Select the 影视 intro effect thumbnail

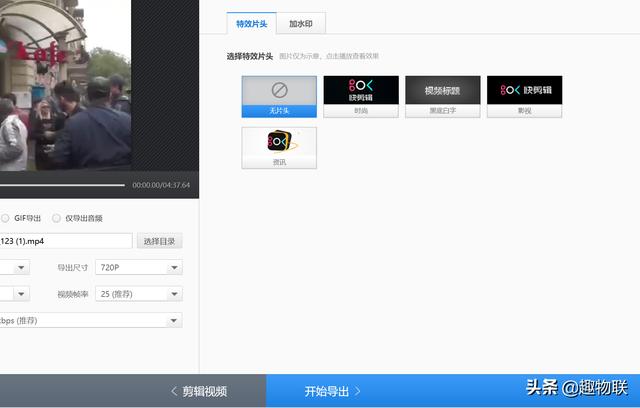(524, 96)
